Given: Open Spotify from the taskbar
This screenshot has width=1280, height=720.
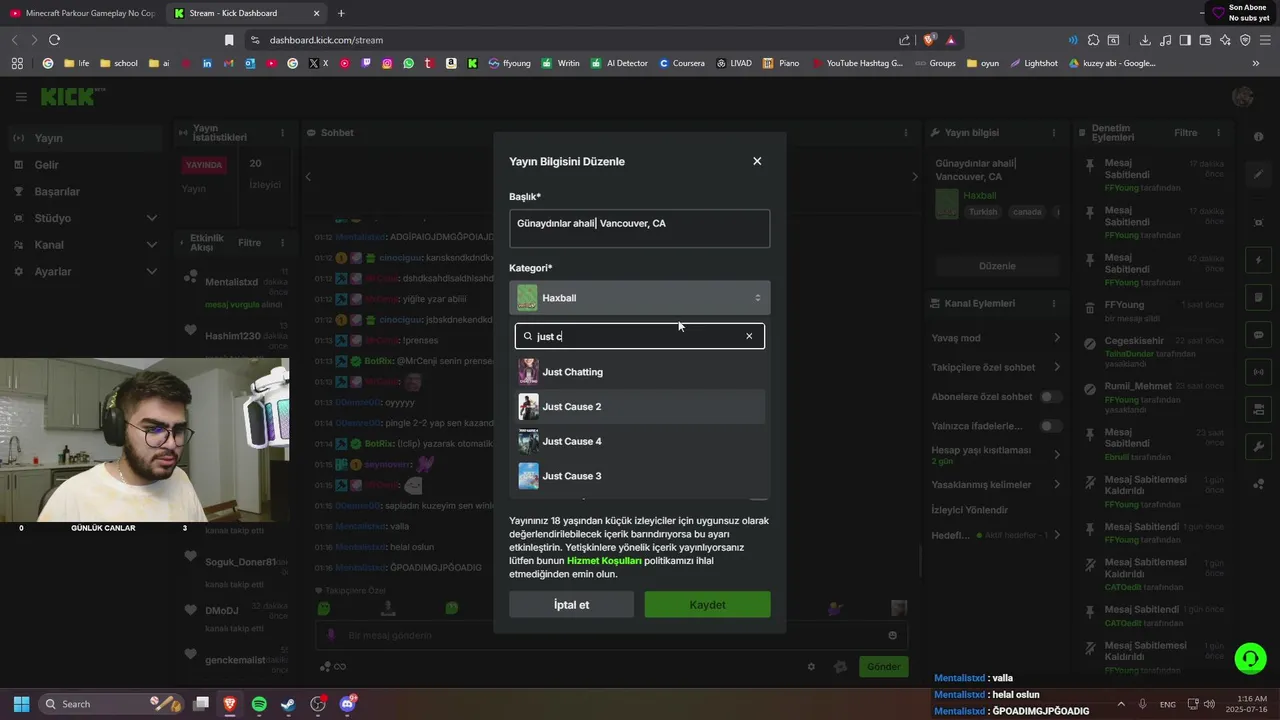Looking at the screenshot, I should point(259,704).
